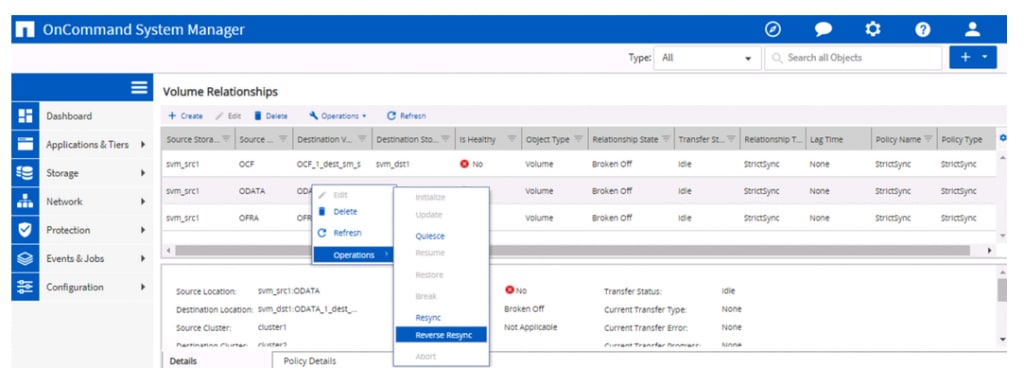This screenshot has width=1024, height=368.
Task: Click Refresh in the toolbar
Action: (406, 116)
